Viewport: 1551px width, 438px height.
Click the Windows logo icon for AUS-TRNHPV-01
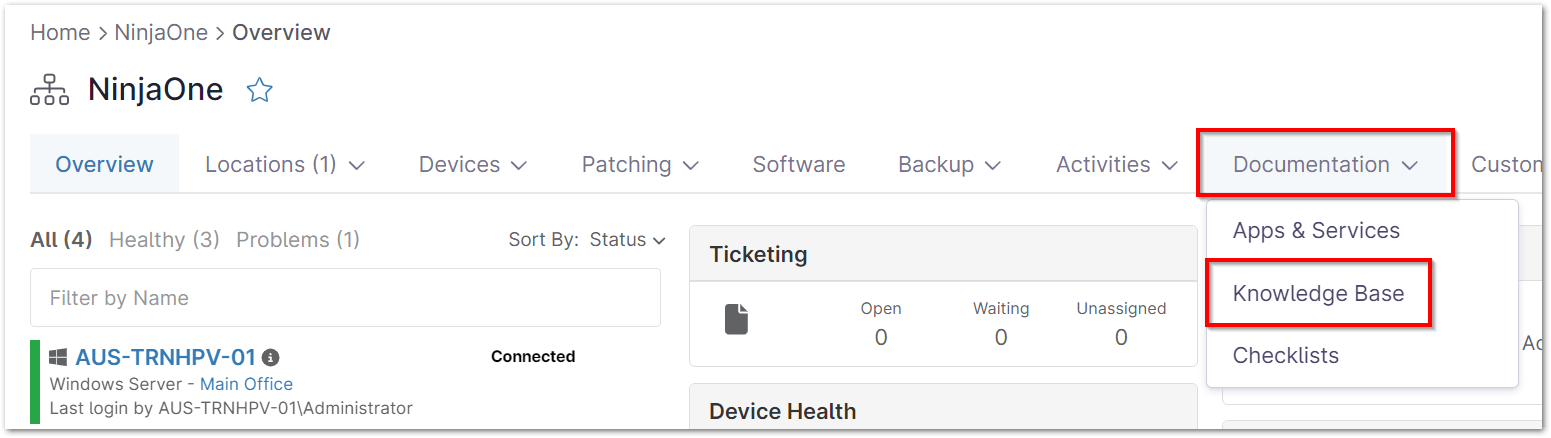(x=58, y=357)
